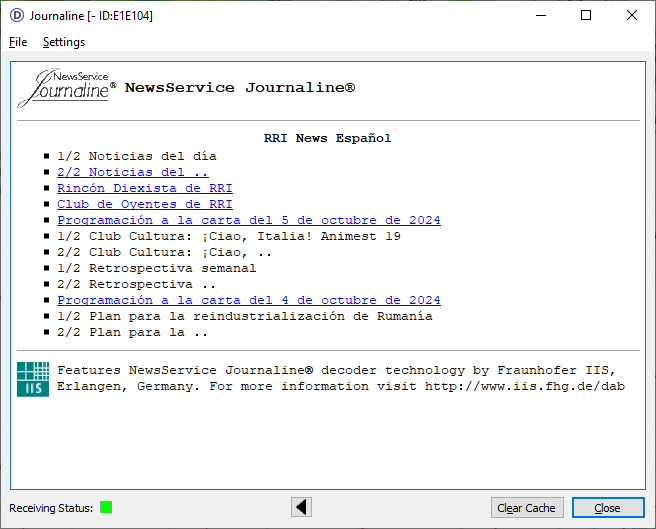Open Programación a la carta 5 de octubre link
The width and height of the screenshot is (656, 529).
coord(248,220)
